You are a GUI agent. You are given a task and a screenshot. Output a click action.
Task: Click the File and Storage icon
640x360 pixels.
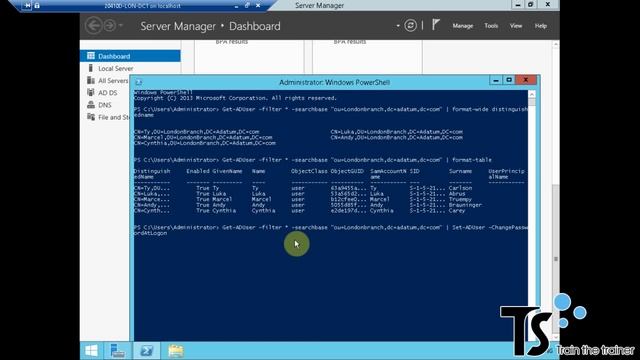[x=91, y=117]
